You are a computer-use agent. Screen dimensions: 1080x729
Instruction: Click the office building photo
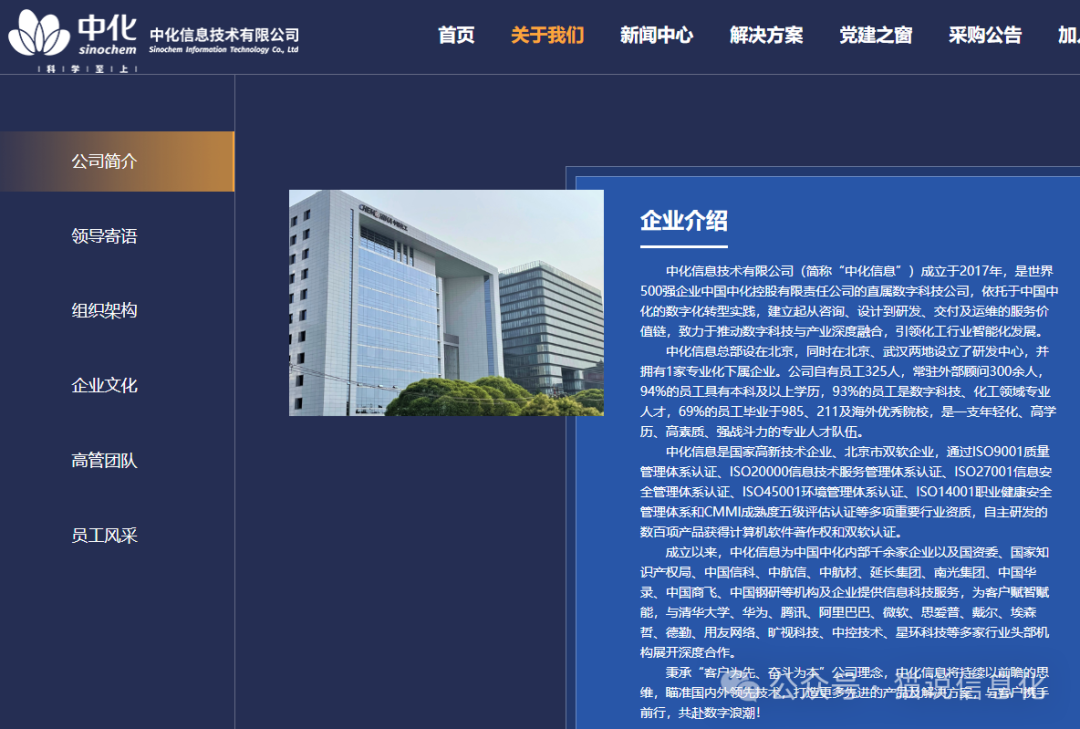click(446, 302)
